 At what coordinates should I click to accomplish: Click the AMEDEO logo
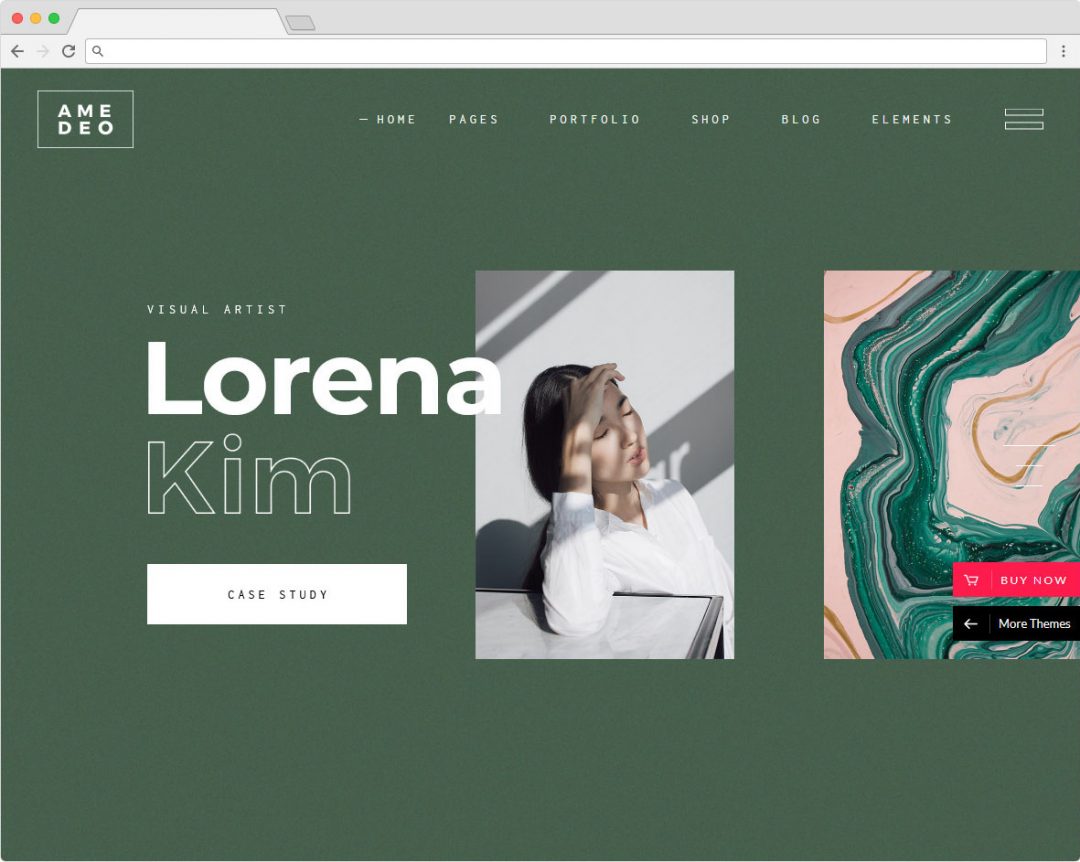click(85, 119)
